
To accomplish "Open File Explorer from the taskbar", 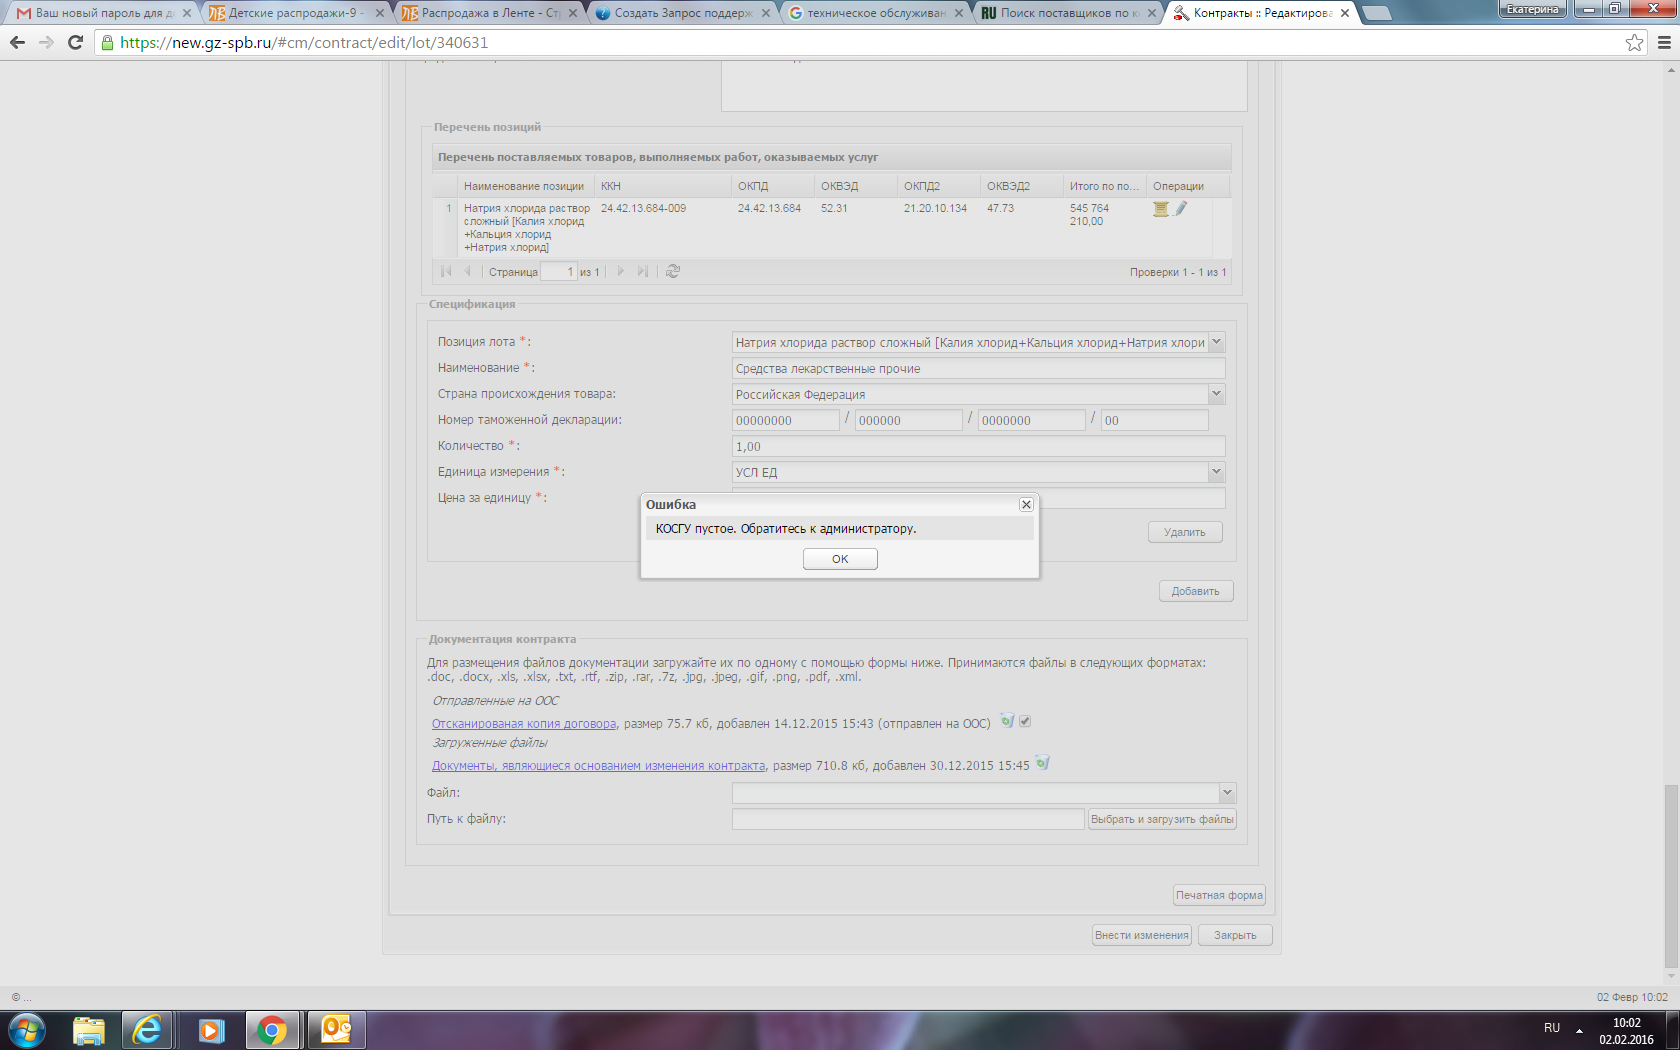I will pyautogui.click(x=89, y=1029).
